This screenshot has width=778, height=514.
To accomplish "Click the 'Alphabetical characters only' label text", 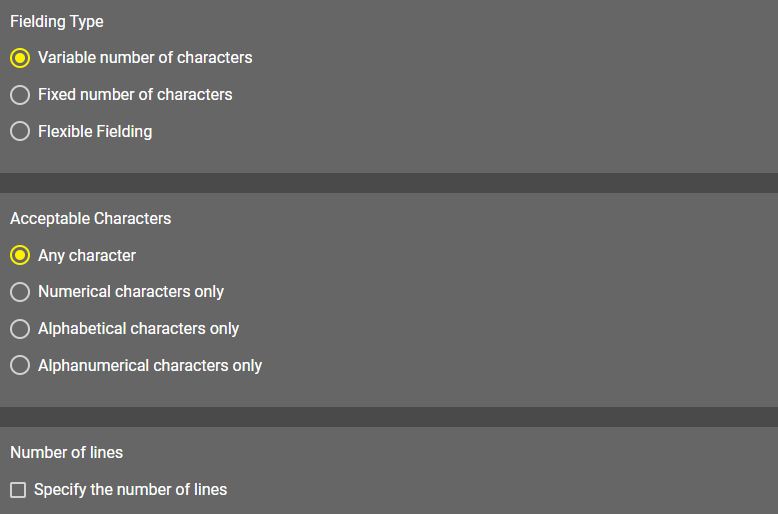I will (138, 329).
